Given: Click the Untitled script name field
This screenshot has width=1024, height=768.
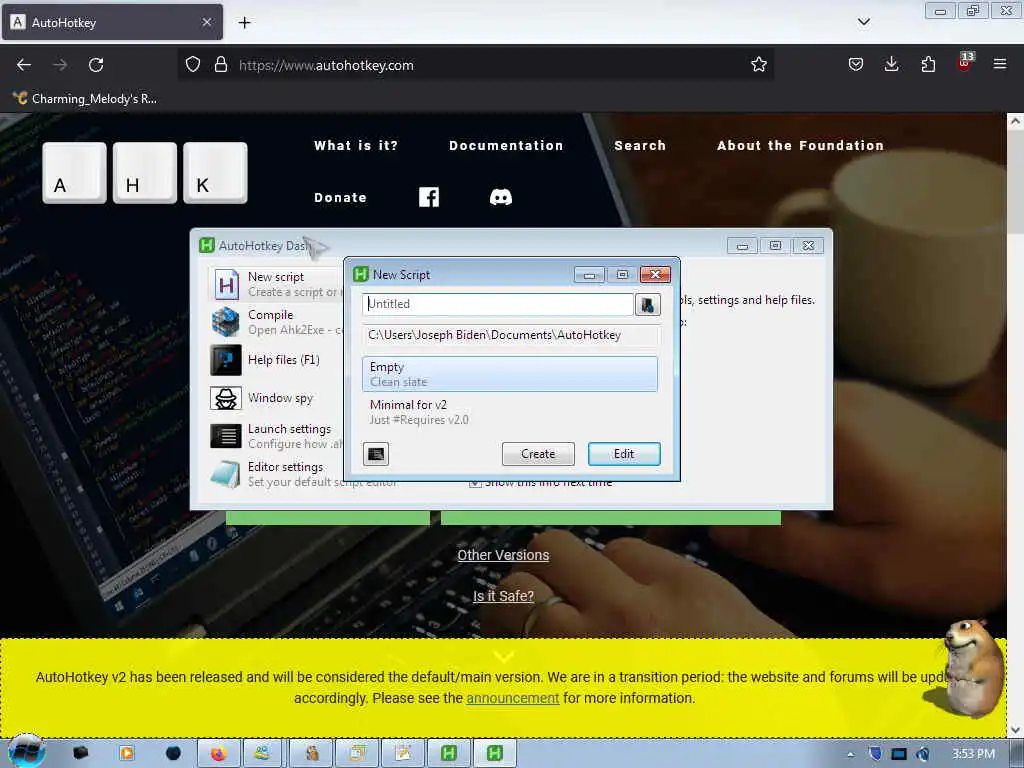Looking at the screenshot, I should click(x=498, y=304).
